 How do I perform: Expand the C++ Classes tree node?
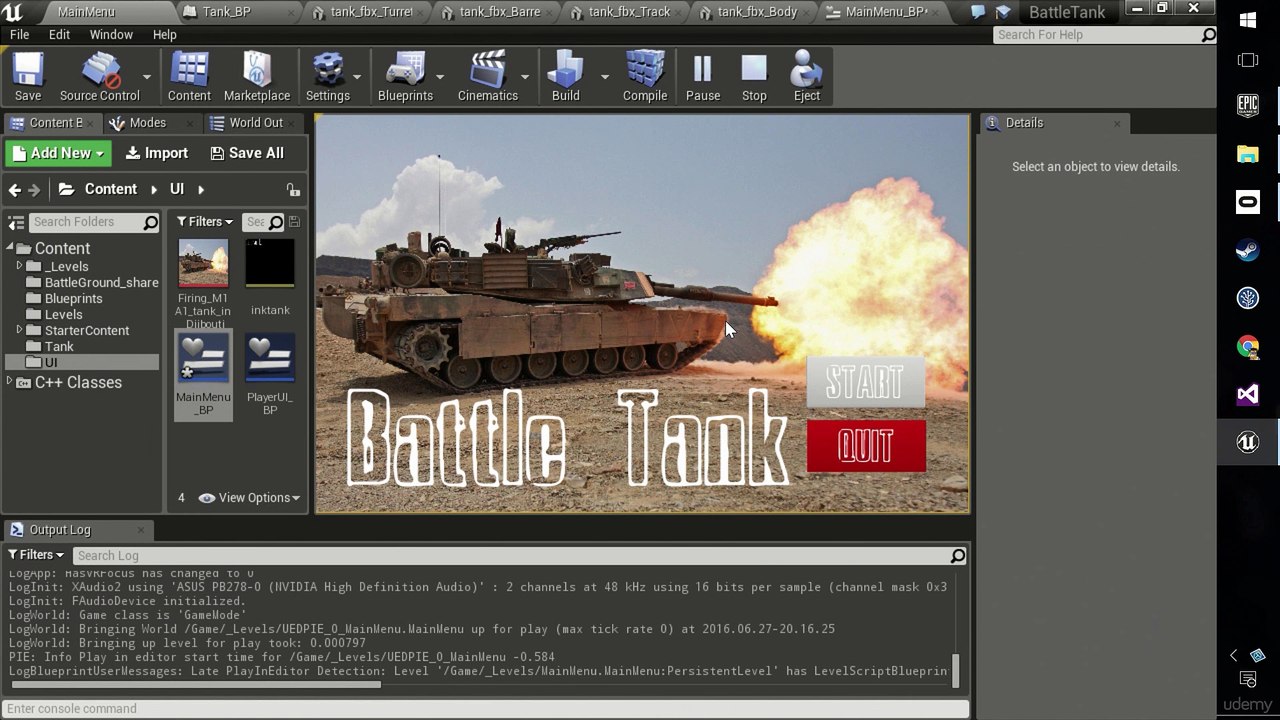[x=10, y=382]
